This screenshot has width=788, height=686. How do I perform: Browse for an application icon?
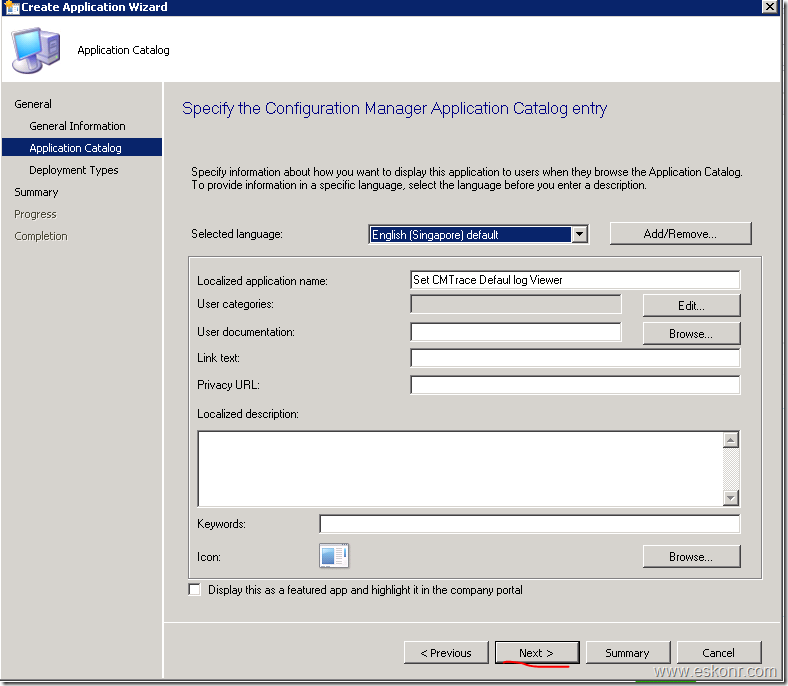click(x=691, y=557)
